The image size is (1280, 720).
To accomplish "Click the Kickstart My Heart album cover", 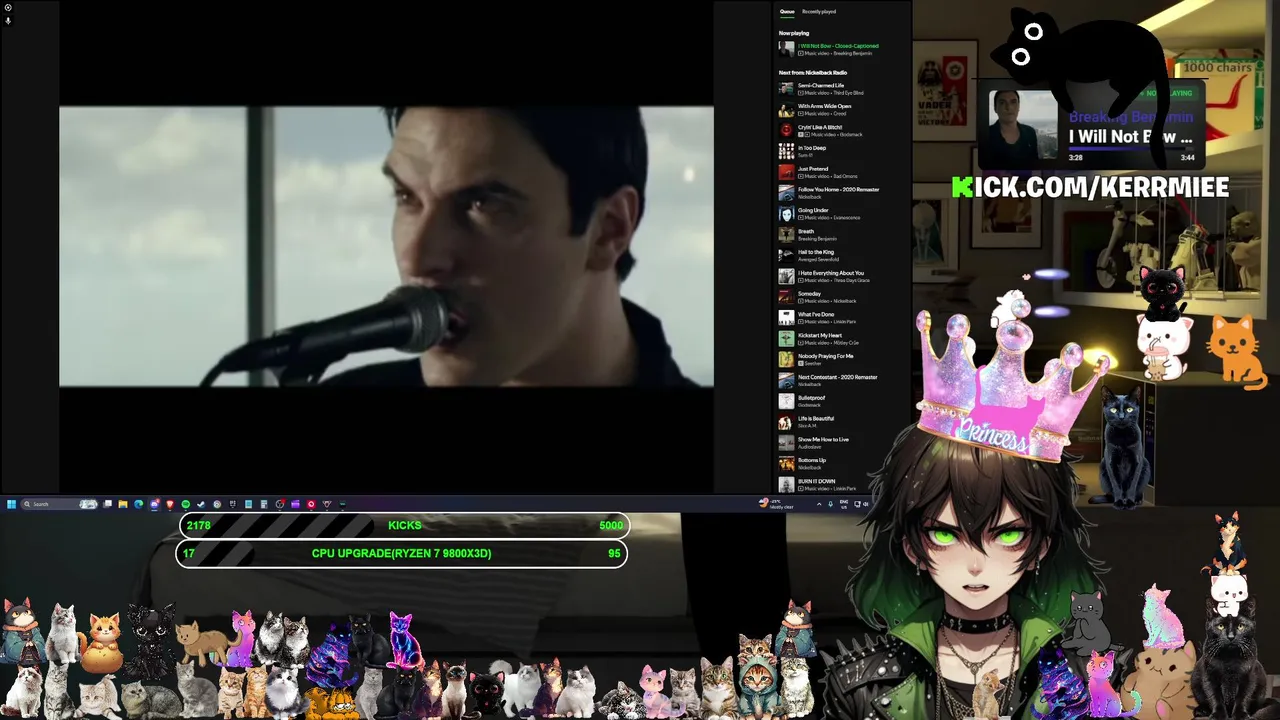I will click(787, 338).
